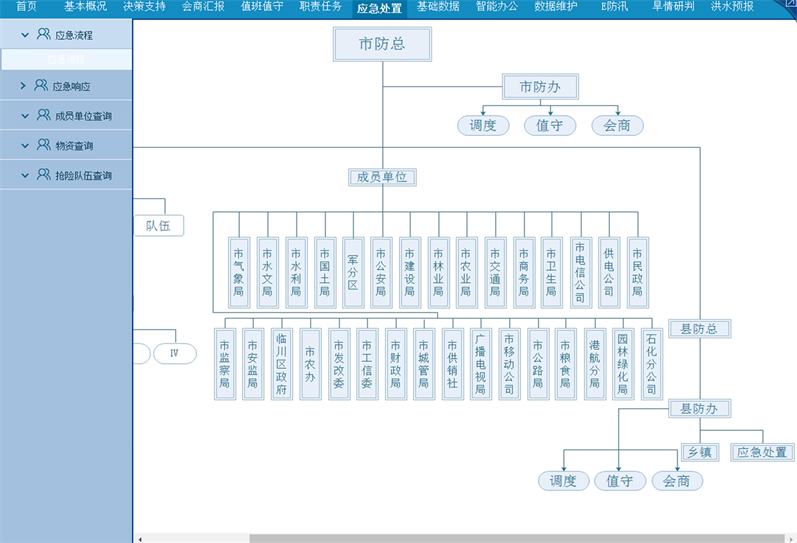Collapse the 物资查询 section chevron
The height and width of the screenshot is (543, 797).
(24, 145)
